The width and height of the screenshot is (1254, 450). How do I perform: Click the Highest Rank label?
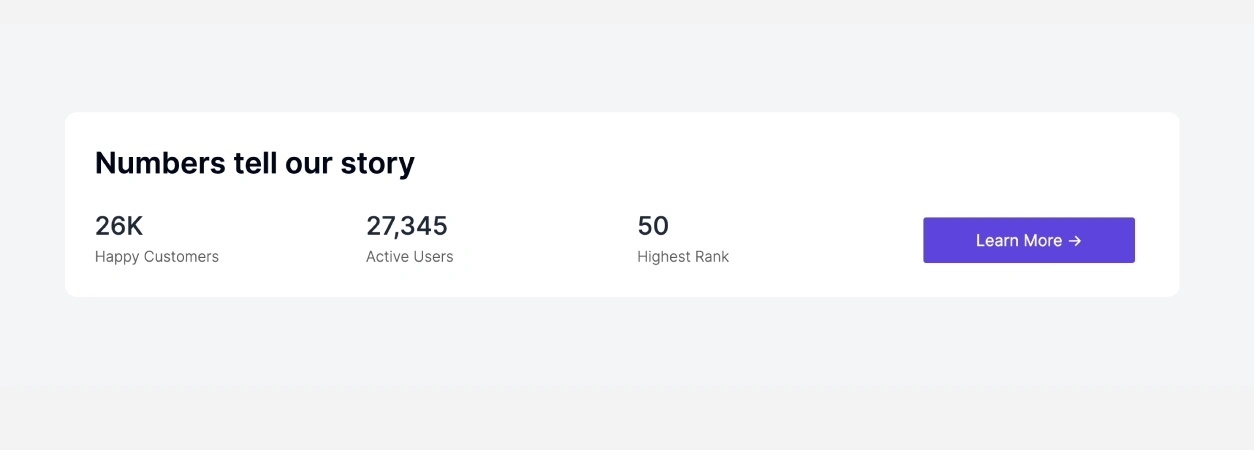click(x=683, y=257)
